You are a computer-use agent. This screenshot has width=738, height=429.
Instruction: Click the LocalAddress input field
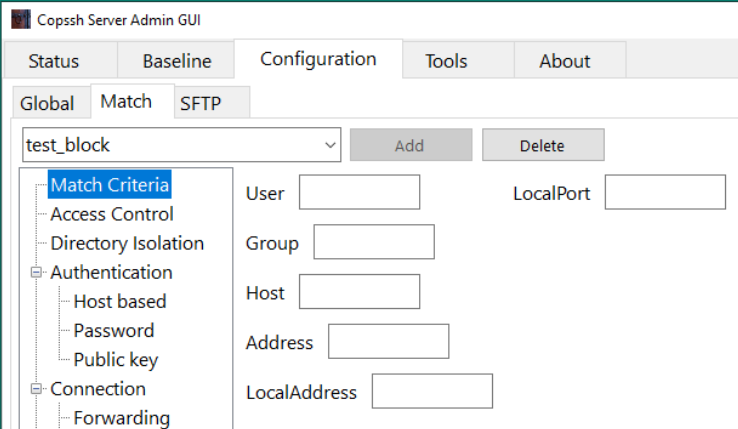431,392
